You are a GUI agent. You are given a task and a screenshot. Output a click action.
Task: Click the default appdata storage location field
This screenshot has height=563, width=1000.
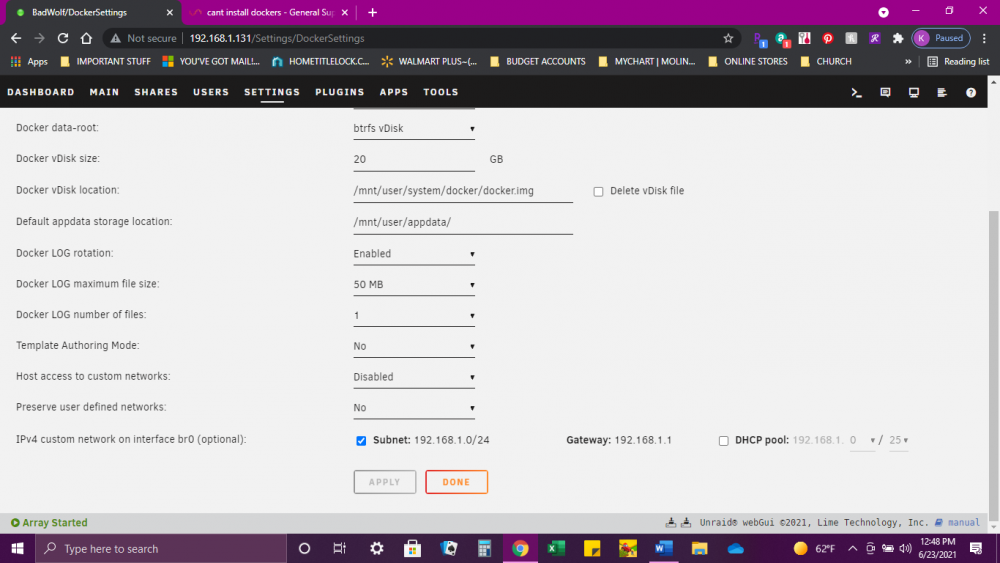pos(463,222)
